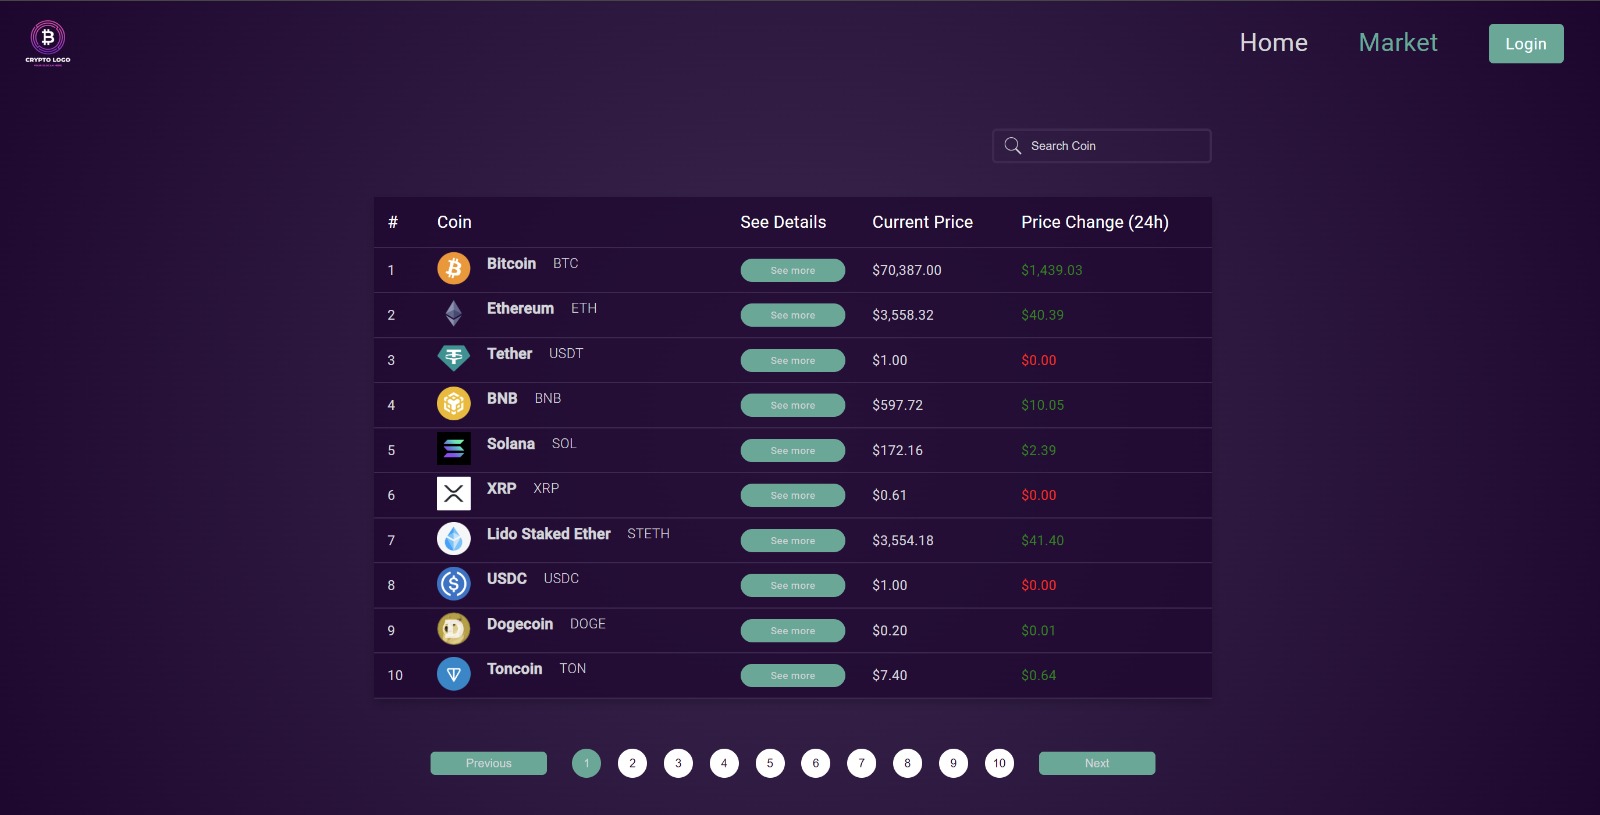Viewport: 1600px width, 815px height.
Task: See more details for Toncoin
Action: coord(793,675)
